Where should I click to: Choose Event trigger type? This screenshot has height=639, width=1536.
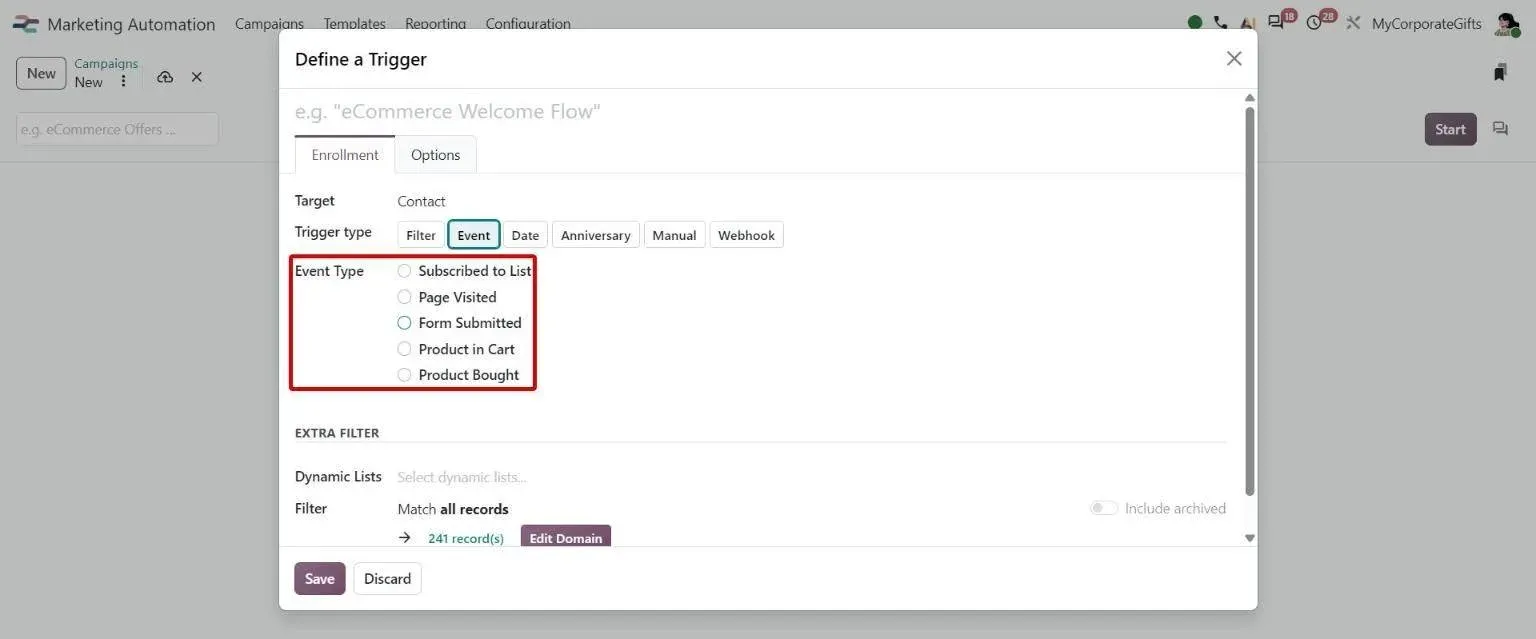tap(474, 235)
